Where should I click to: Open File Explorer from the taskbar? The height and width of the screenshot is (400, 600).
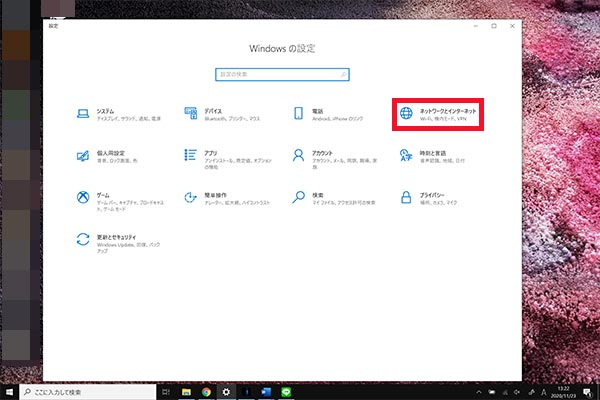(x=186, y=392)
